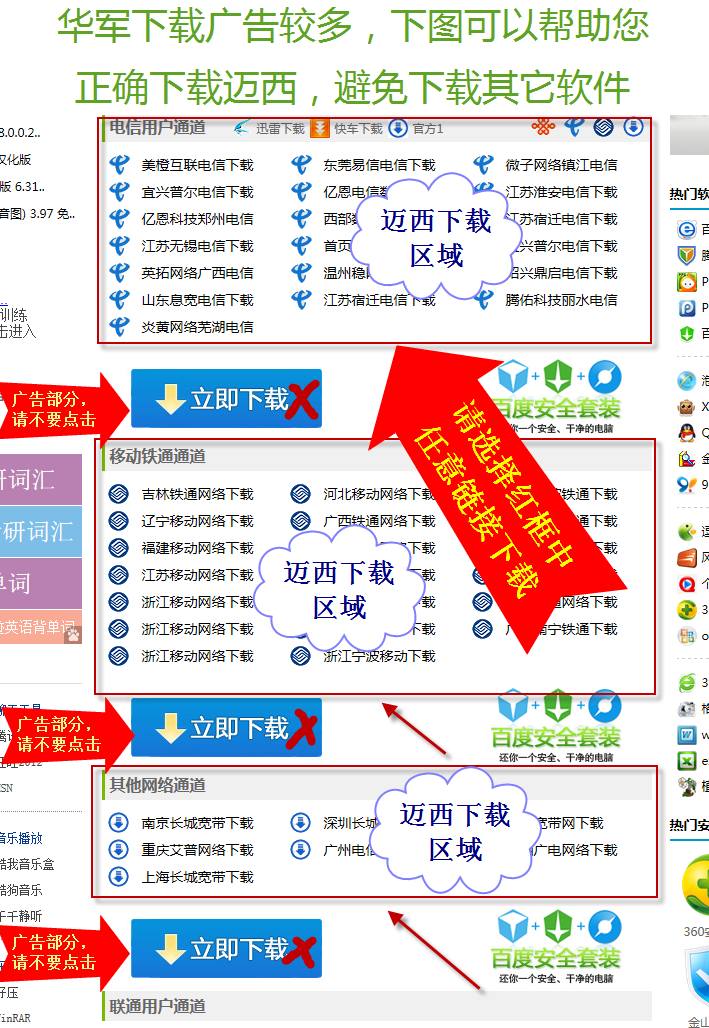Click the brown monkey icon in sidebar
Viewport: 709px width, 1028px height.
[686, 406]
